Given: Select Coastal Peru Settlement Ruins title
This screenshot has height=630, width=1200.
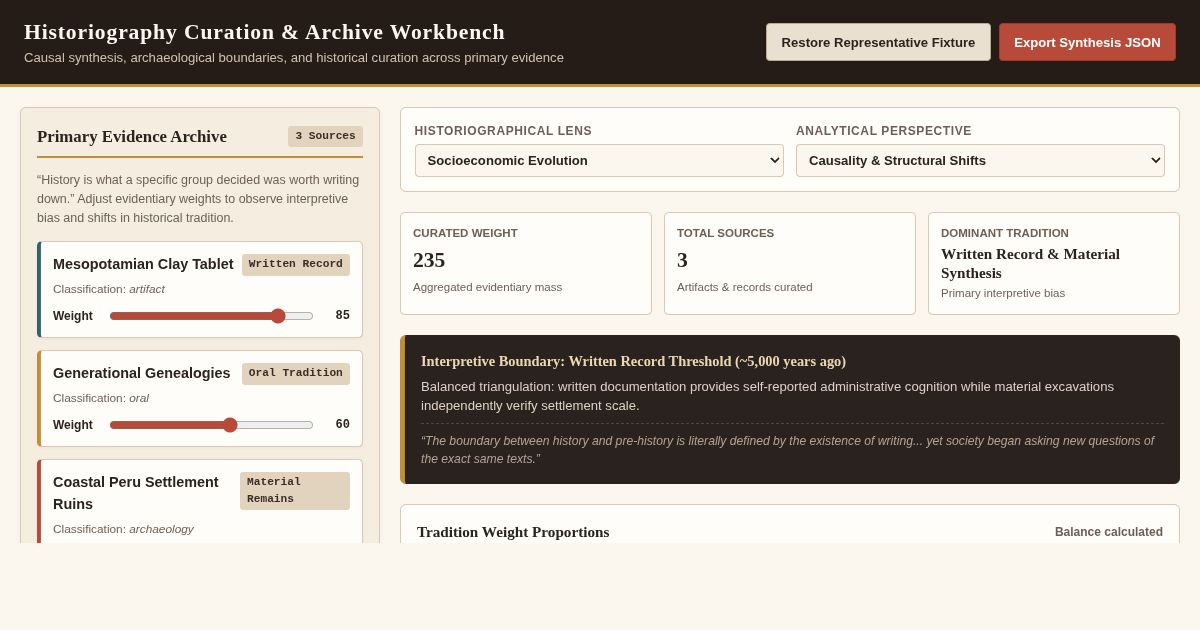Looking at the screenshot, I should click(x=136, y=493).
